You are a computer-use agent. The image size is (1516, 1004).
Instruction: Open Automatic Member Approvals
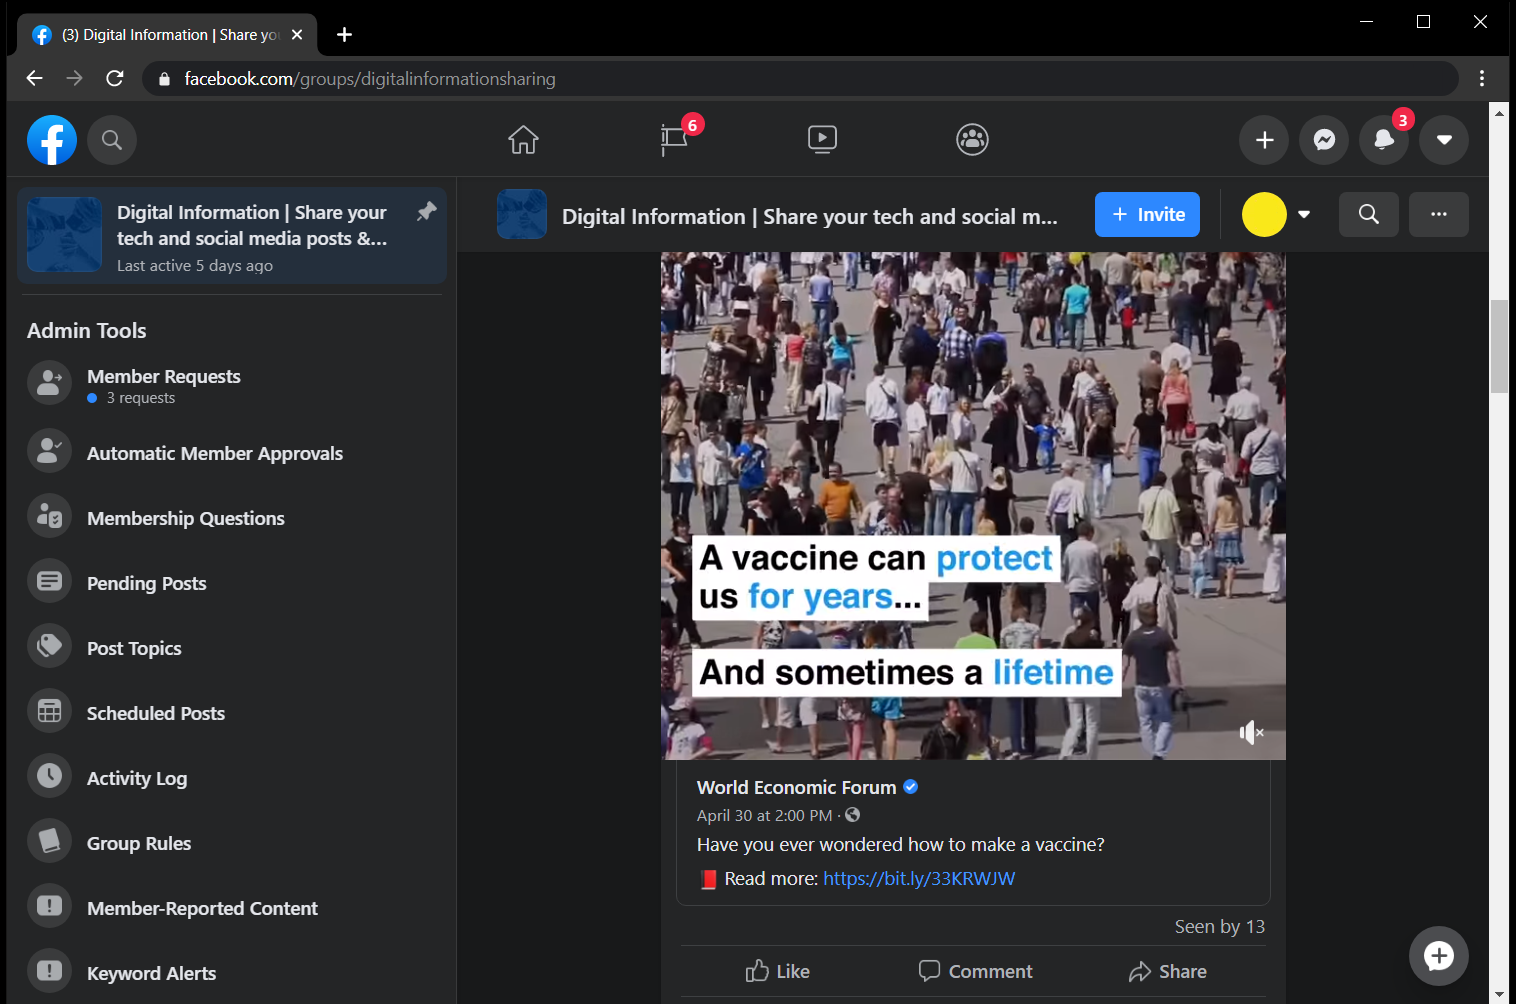coord(232,453)
